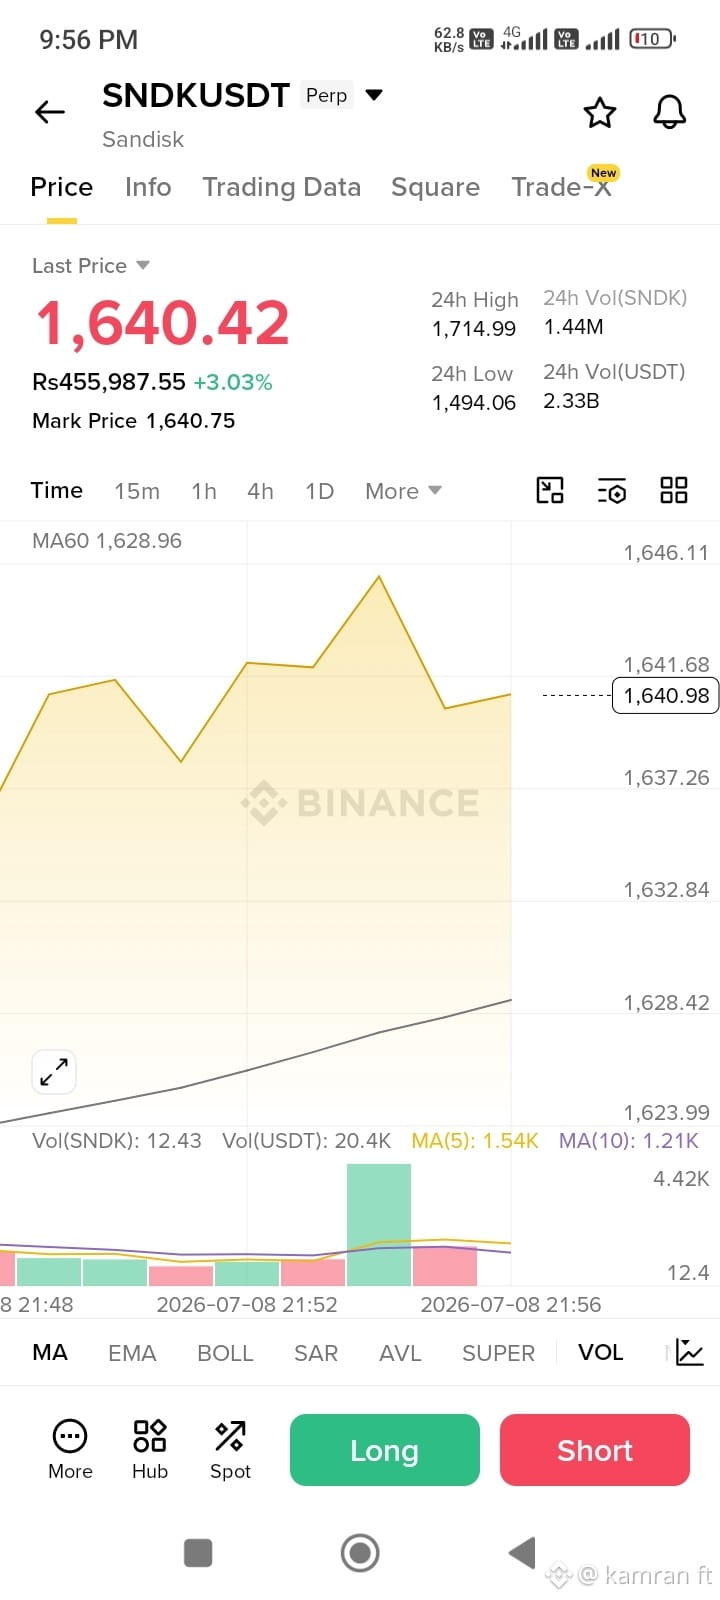Screen dimensions: 720x1600
Task: Toggle the BOLL indicator
Action: click(x=225, y=1352)
